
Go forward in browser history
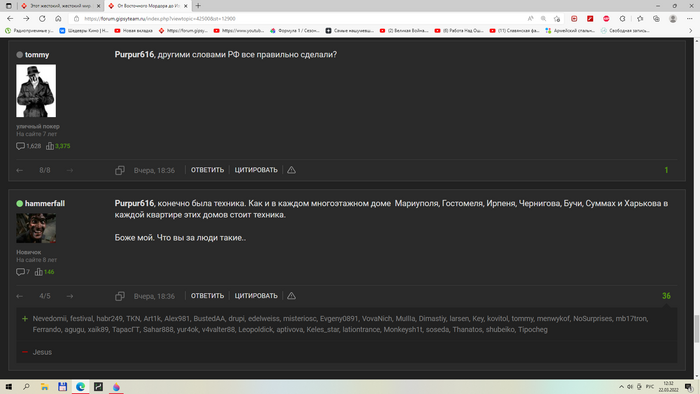click(x=26, y=19)
